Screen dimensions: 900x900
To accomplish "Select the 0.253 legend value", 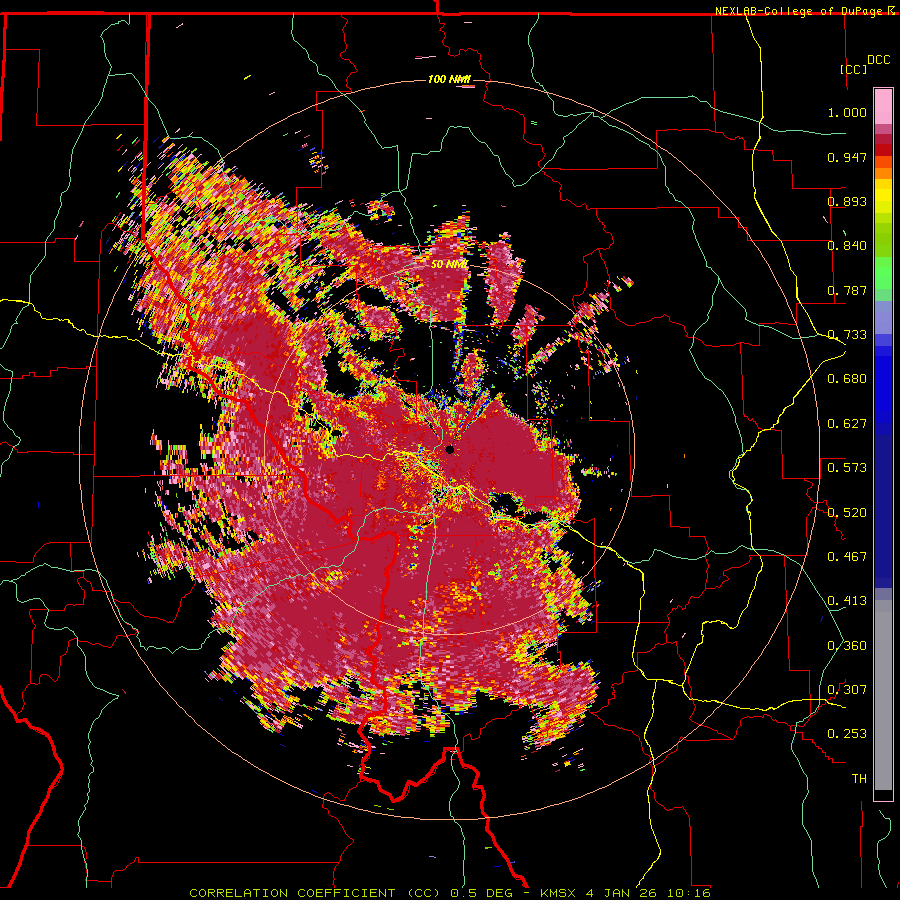I will [847, 734].
